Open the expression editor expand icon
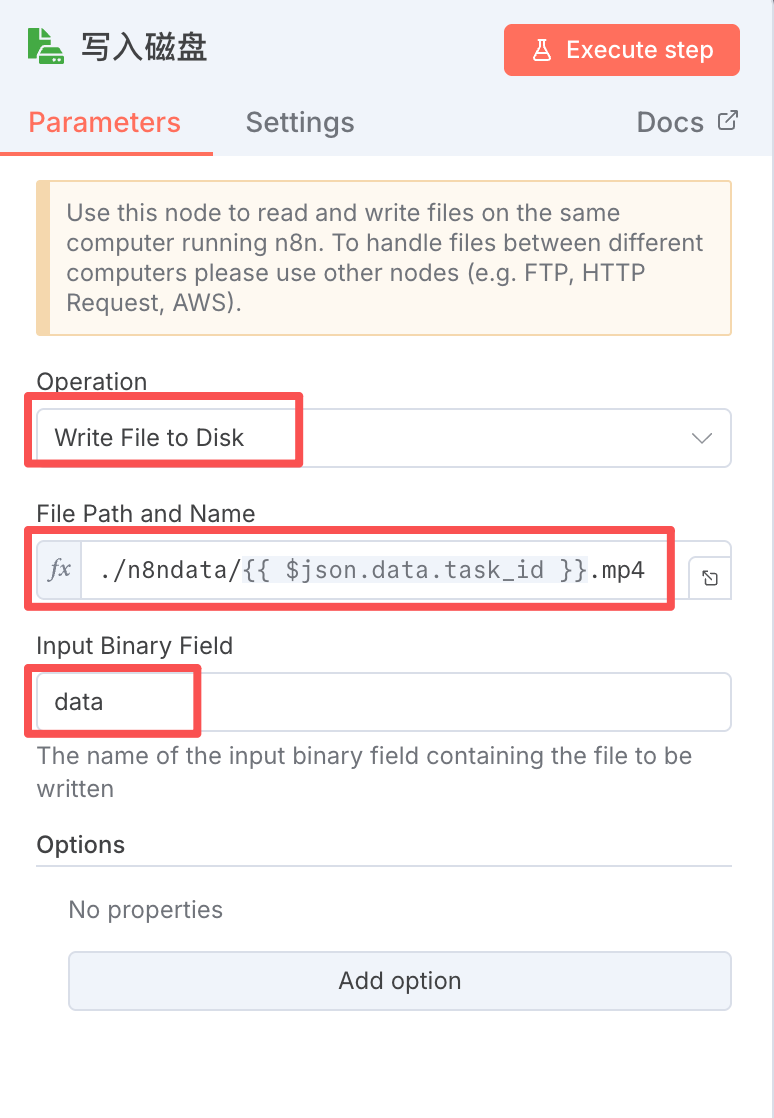 click(710, 578)
